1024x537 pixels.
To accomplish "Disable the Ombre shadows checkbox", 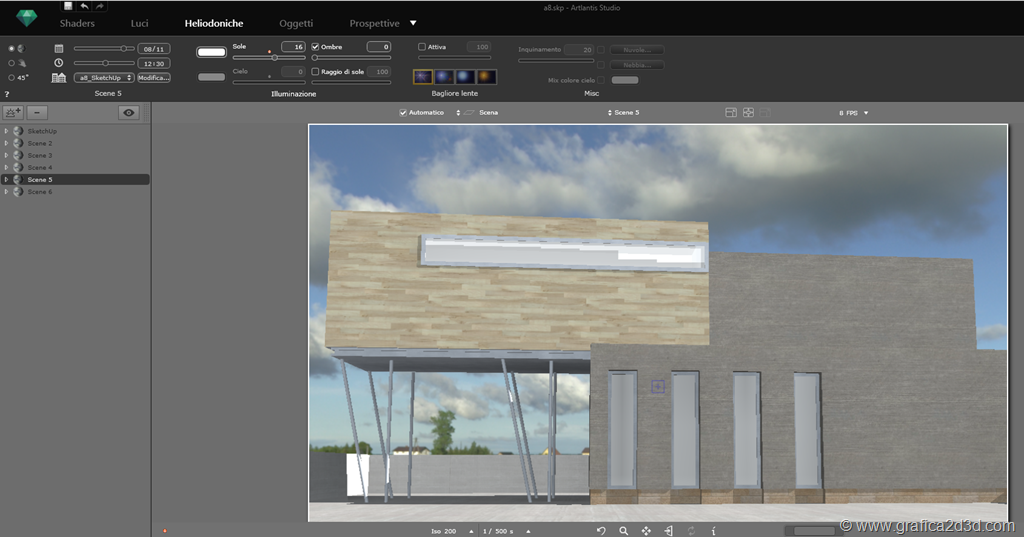I will point(316,47).
